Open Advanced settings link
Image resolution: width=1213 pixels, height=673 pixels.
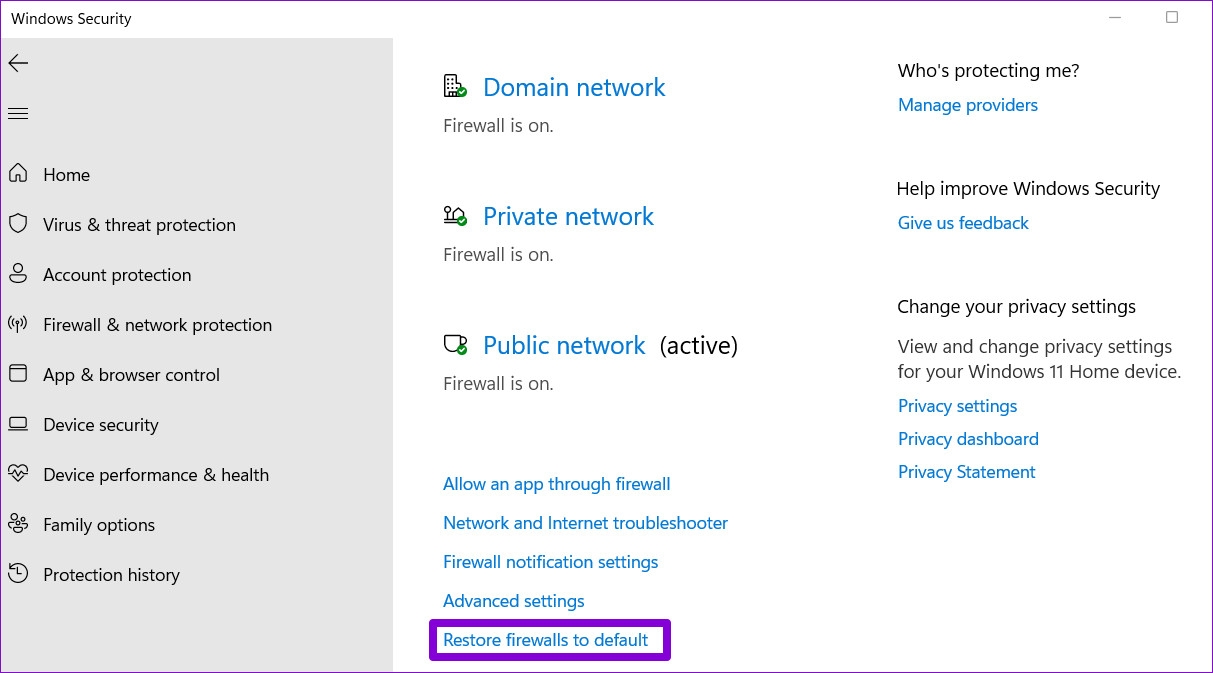point(513,601)
